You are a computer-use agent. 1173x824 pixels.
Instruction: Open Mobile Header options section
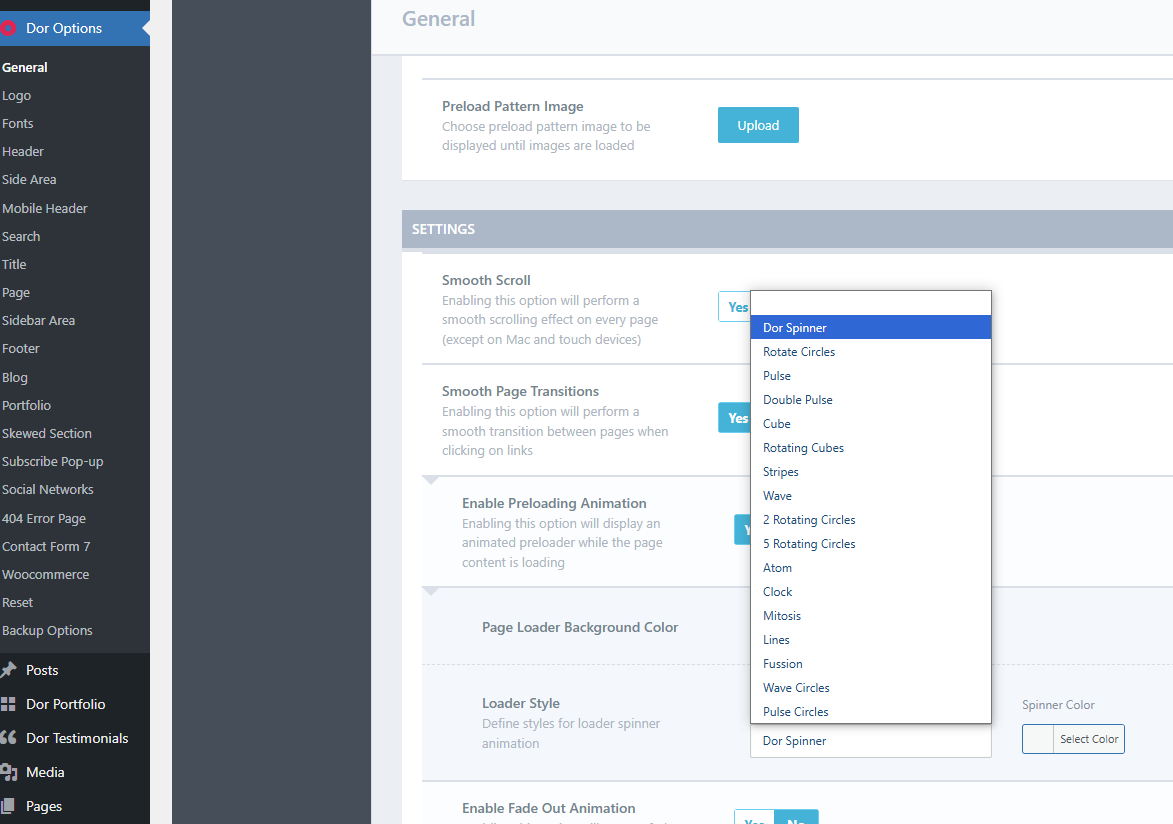tap(45, 208)
